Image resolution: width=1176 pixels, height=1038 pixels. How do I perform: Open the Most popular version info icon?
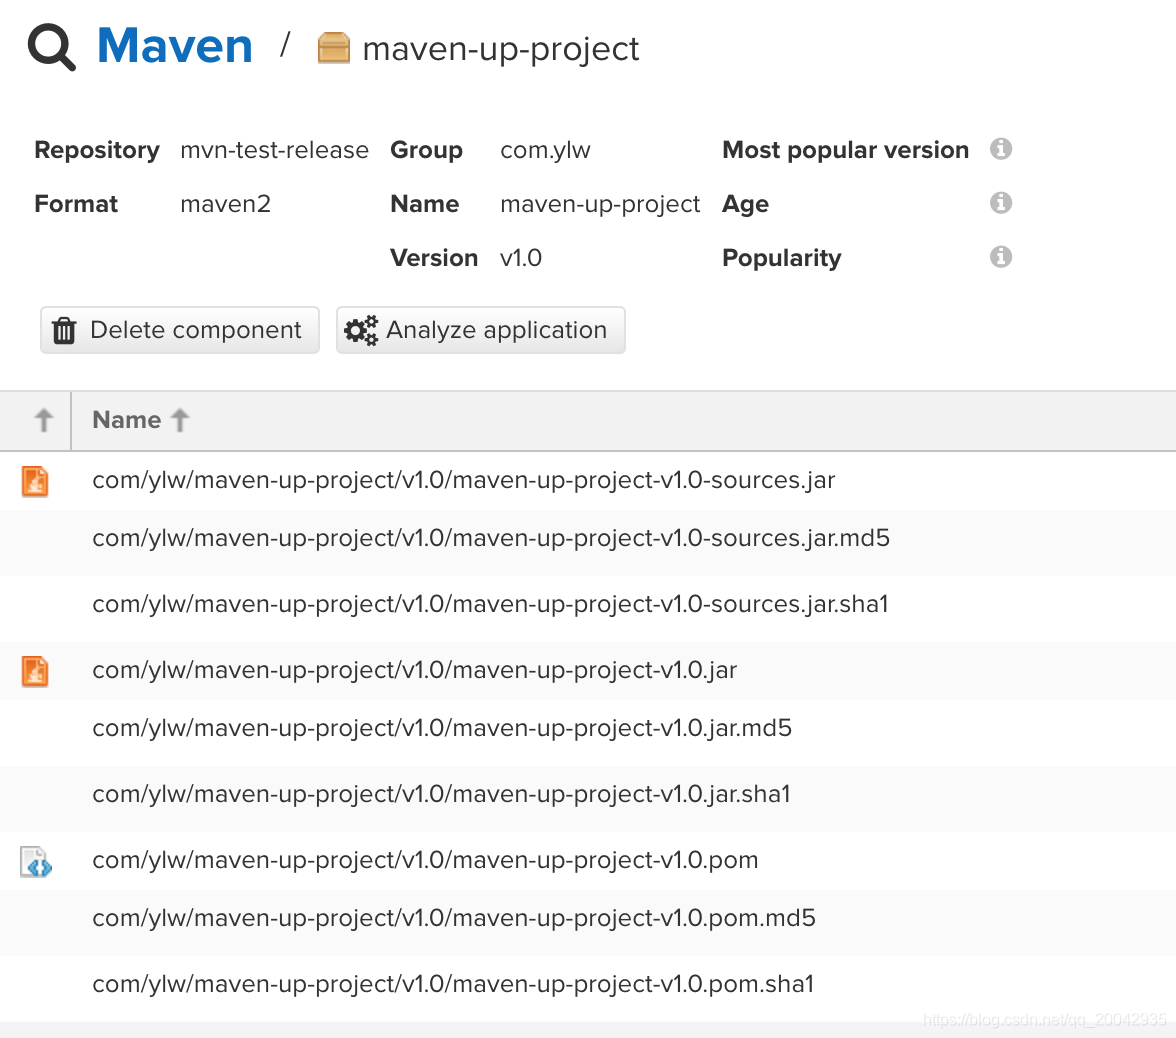1000,148
